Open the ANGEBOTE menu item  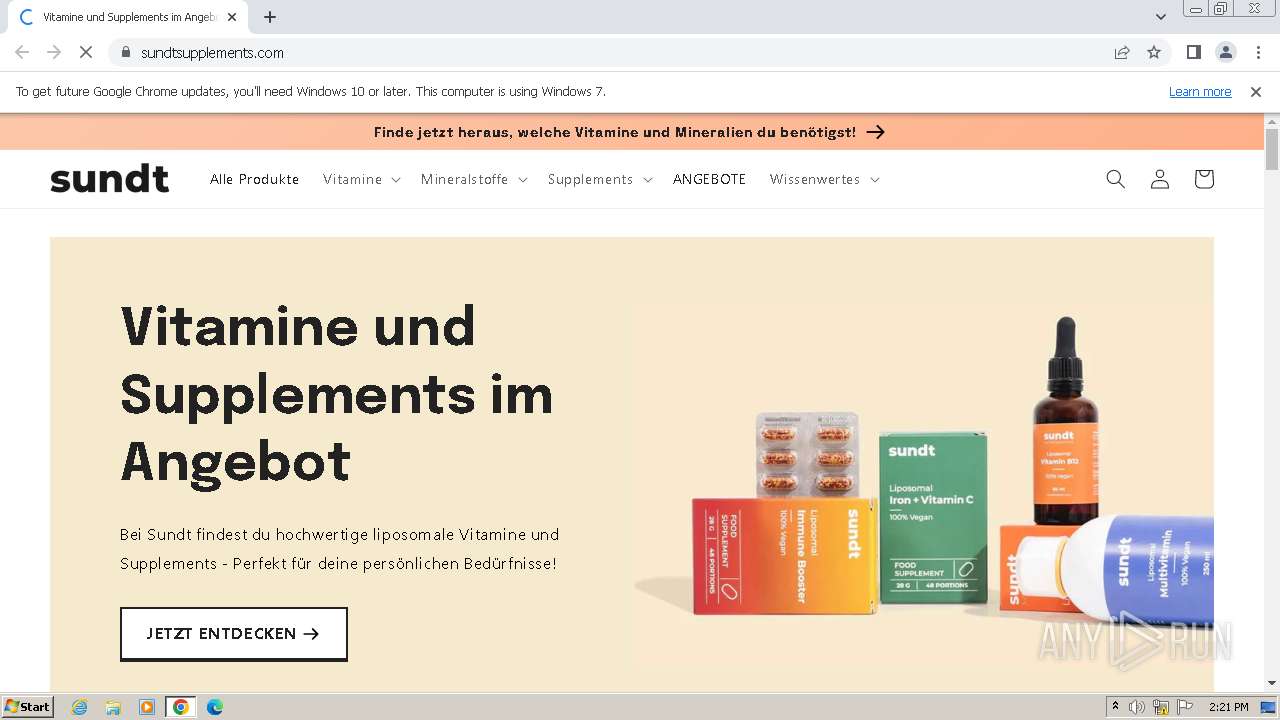pyautogui.click(x=710, y=179)
